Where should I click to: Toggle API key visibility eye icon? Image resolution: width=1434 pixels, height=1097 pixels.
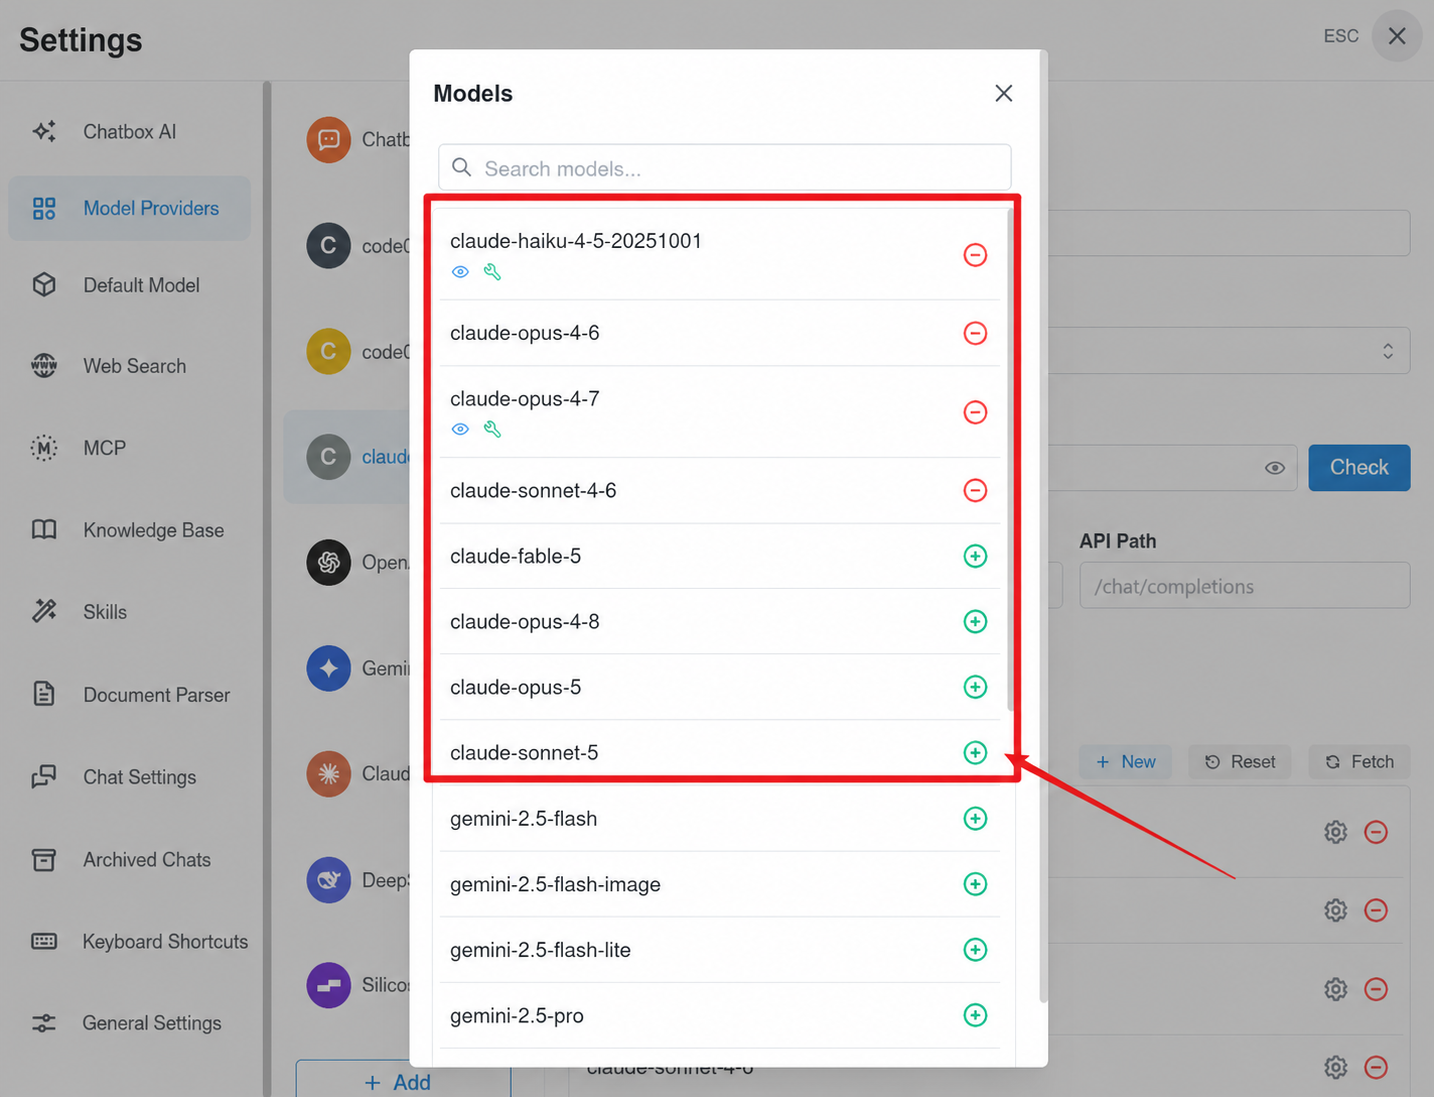coord(1274,468)
